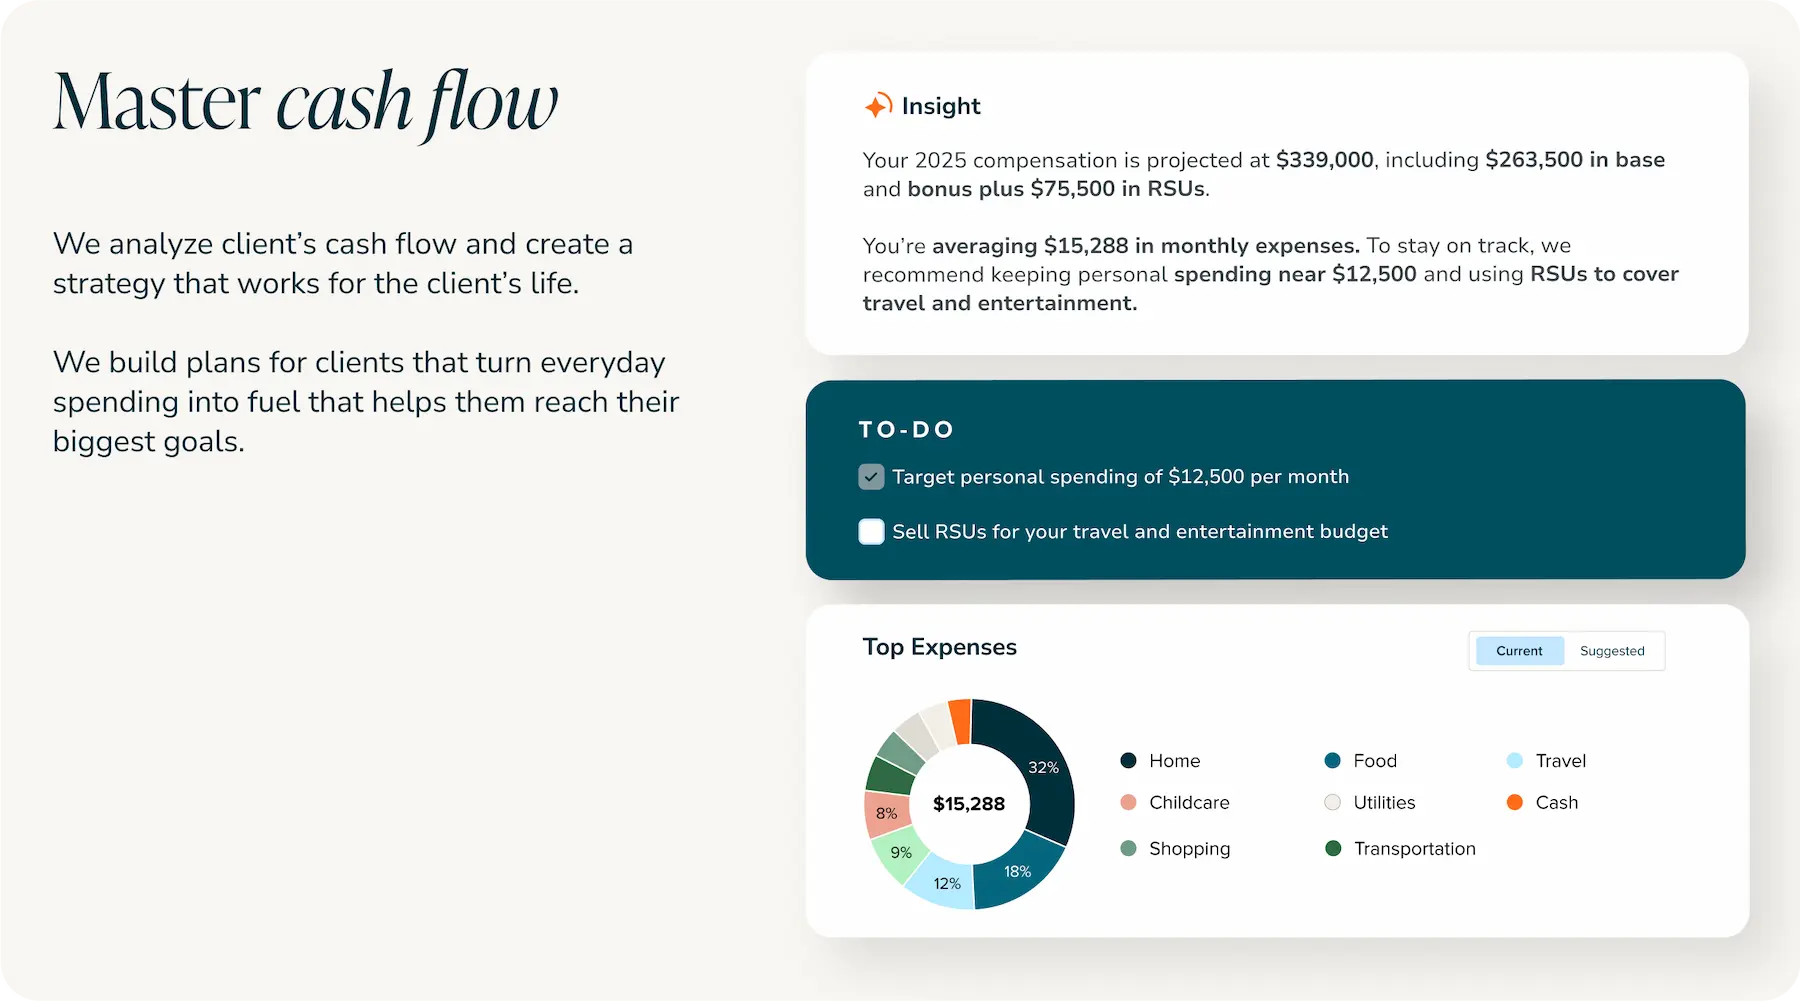Click the Childcare legend color dot
1800x1001 pixels.
tap(1128, 803)
